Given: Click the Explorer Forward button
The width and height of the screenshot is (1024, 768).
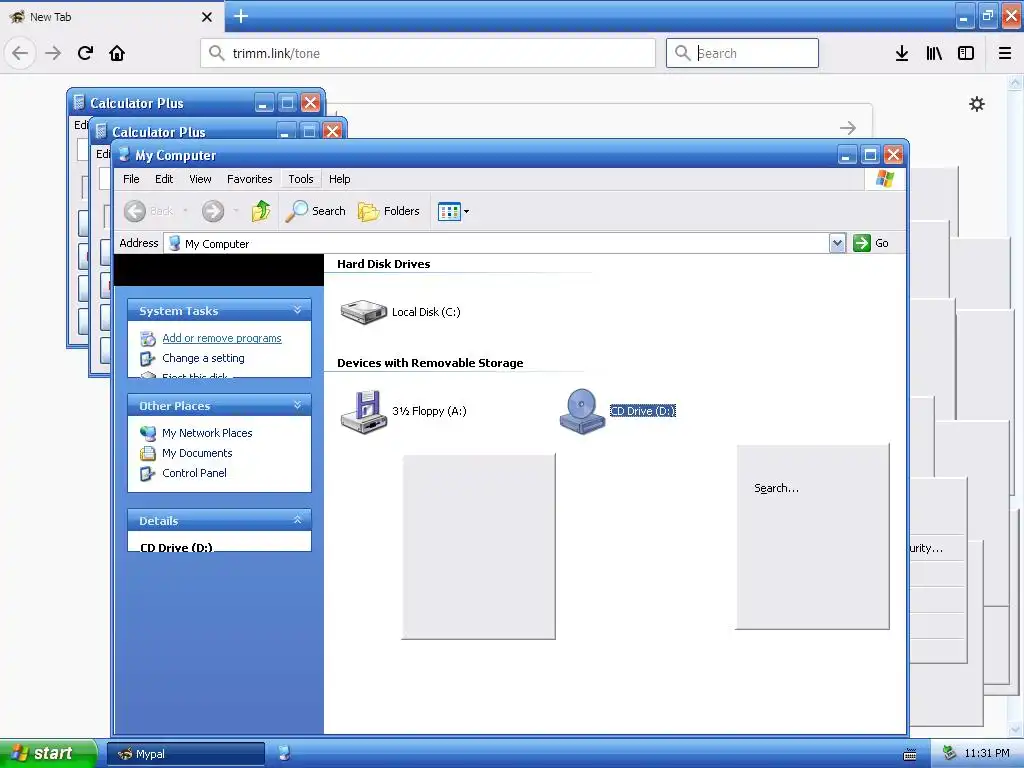Looking at the screenshot, I should [x=213, y=211].
